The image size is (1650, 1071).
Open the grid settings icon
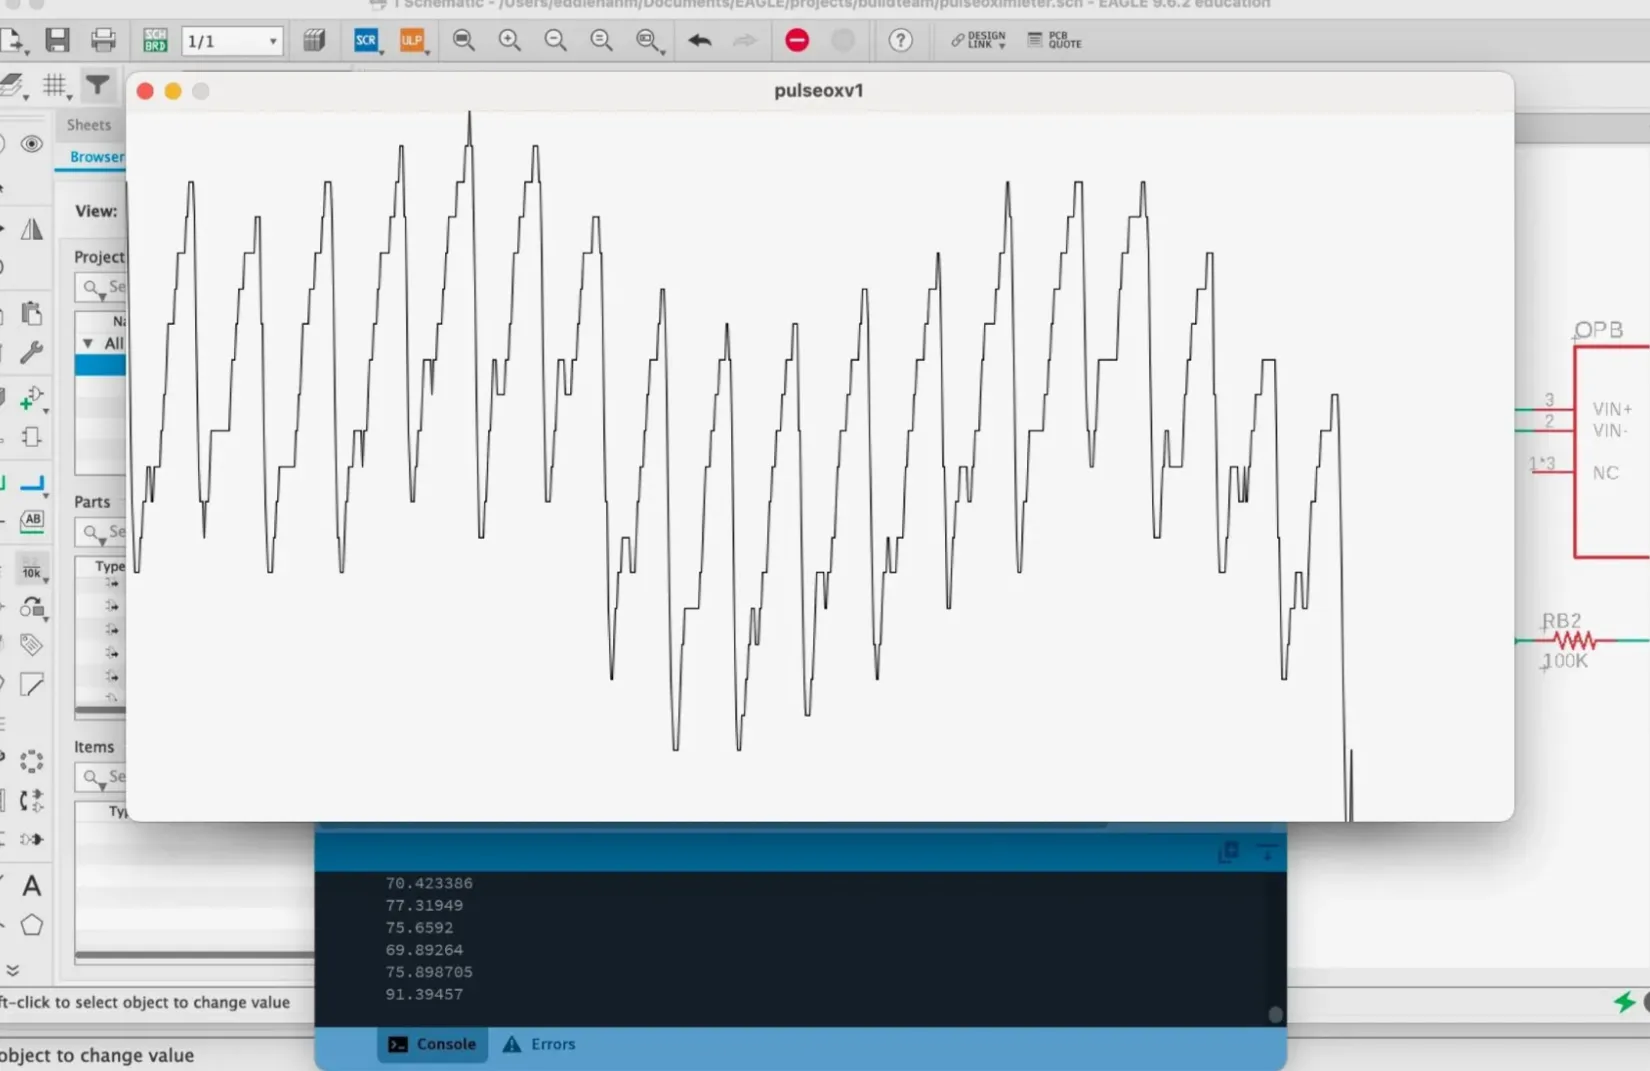(55, 86)
